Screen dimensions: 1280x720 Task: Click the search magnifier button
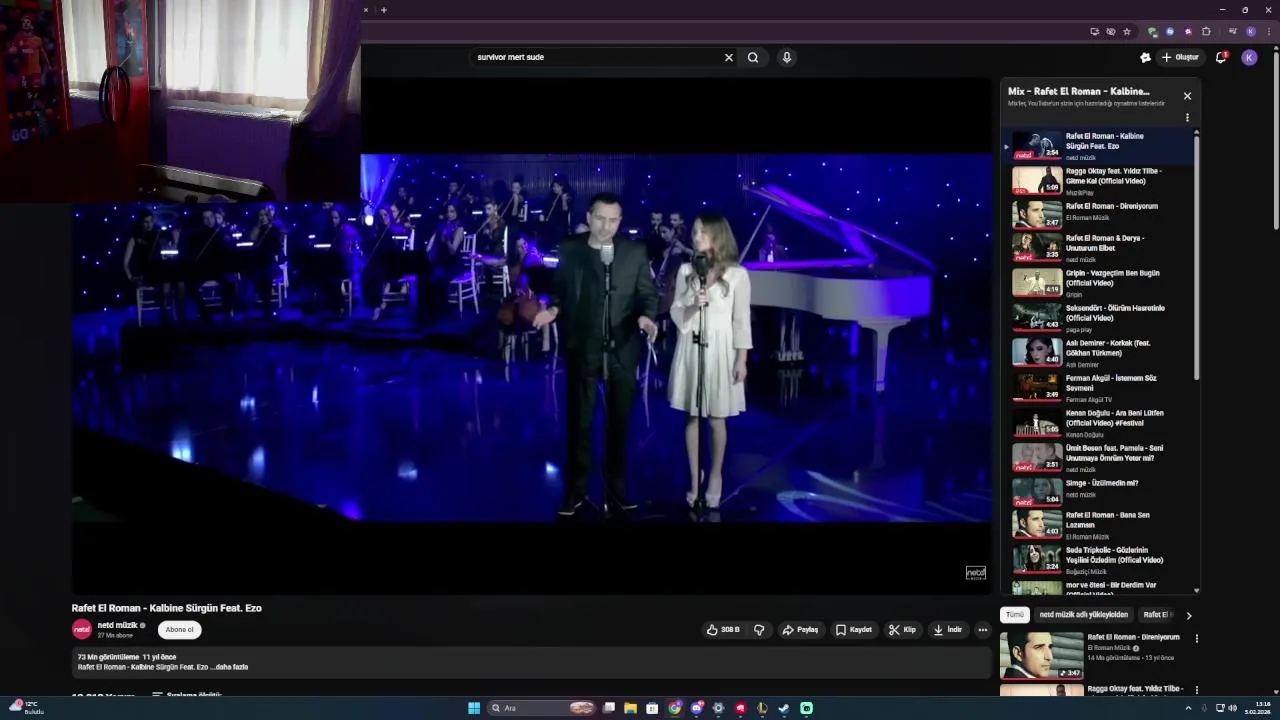point(753,57)
